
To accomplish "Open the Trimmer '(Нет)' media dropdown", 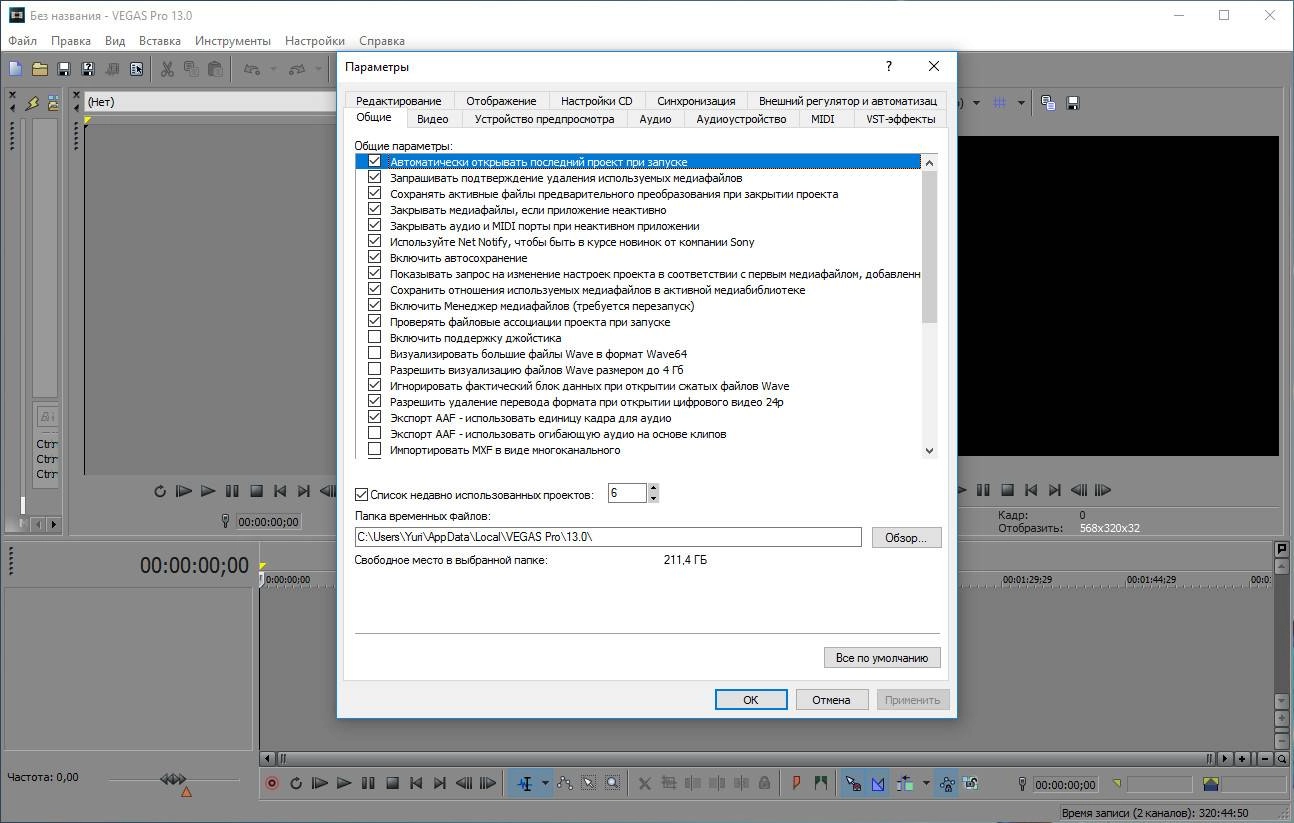I will click(x=210, y=101).
